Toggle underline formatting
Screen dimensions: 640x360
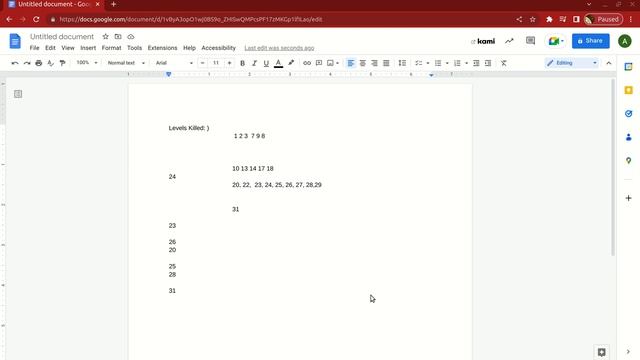pyautogui.click(x=266, y=63)
